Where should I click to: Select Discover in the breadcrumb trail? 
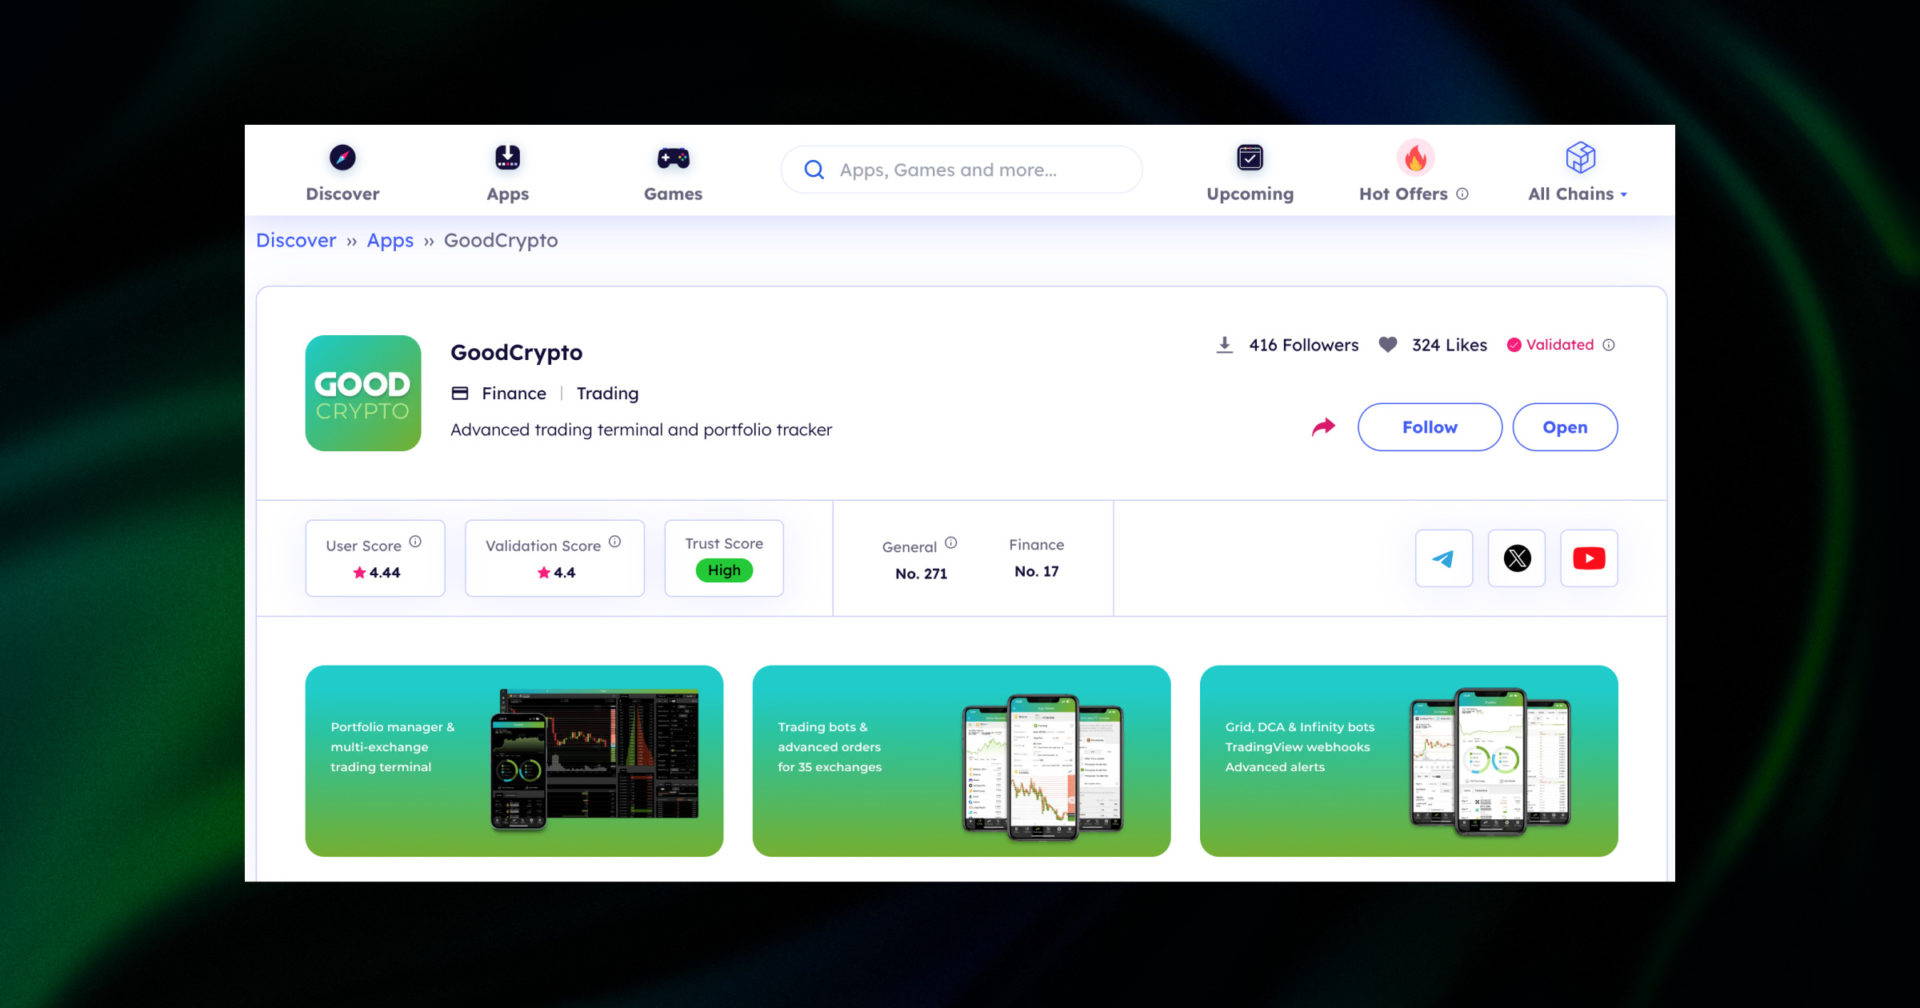coord(295,240)
